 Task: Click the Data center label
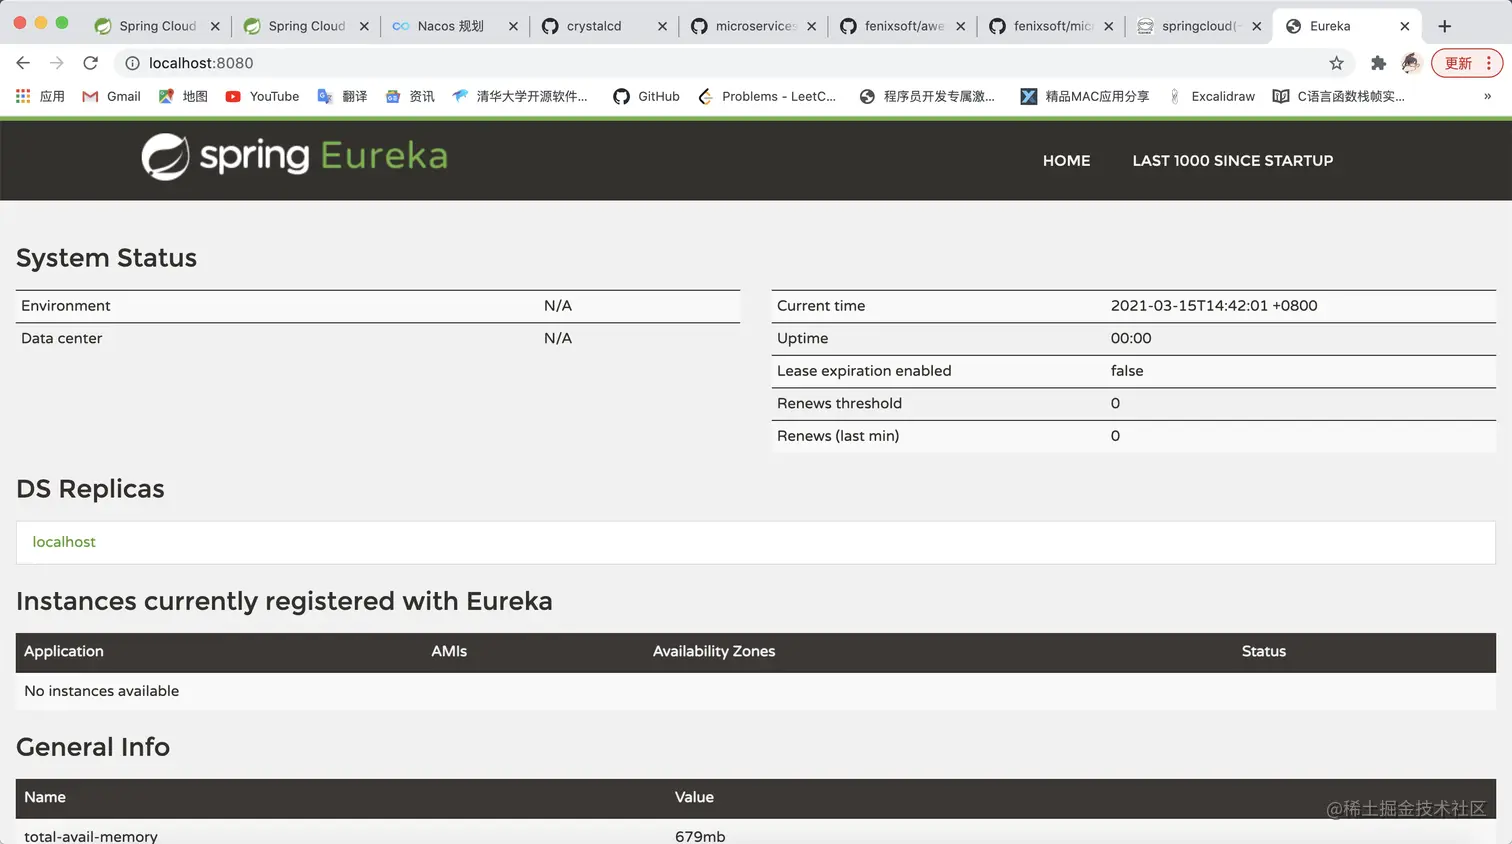tap(62, 338)
